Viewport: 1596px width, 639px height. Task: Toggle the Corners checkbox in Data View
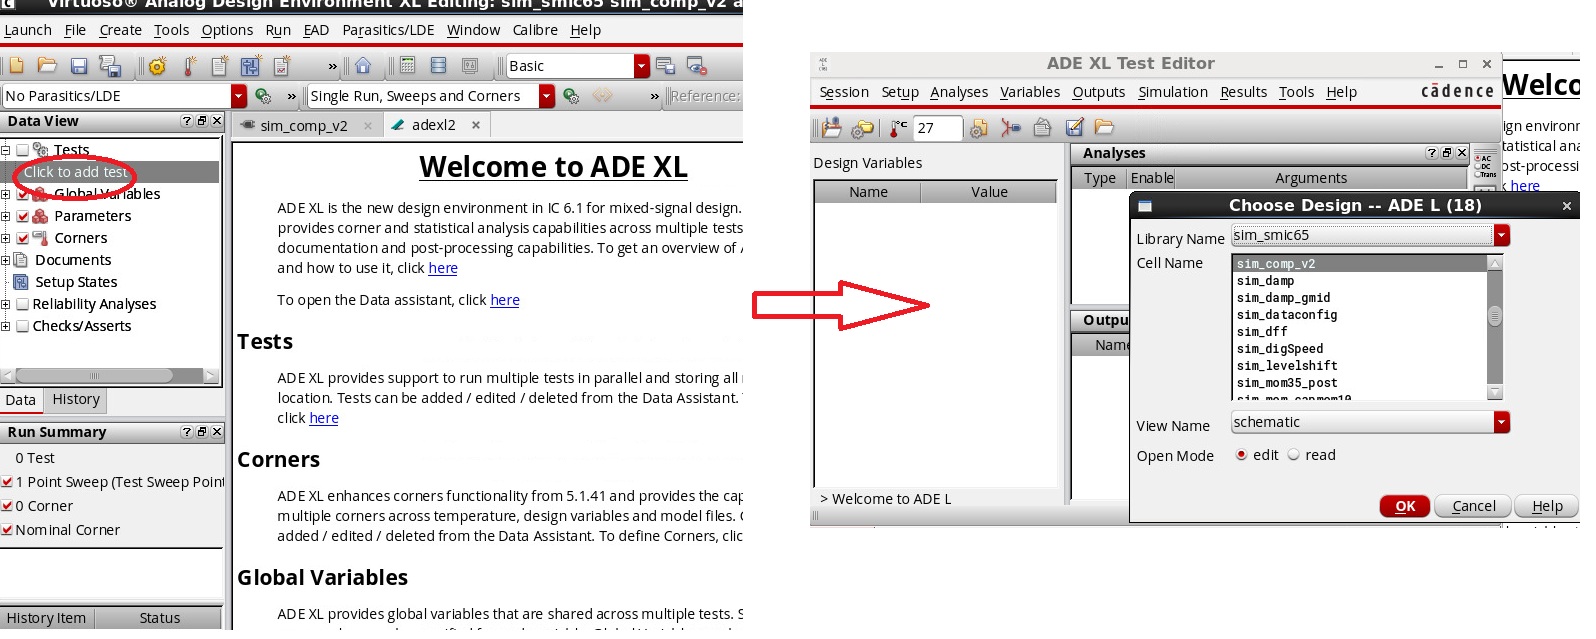point(22,238)
